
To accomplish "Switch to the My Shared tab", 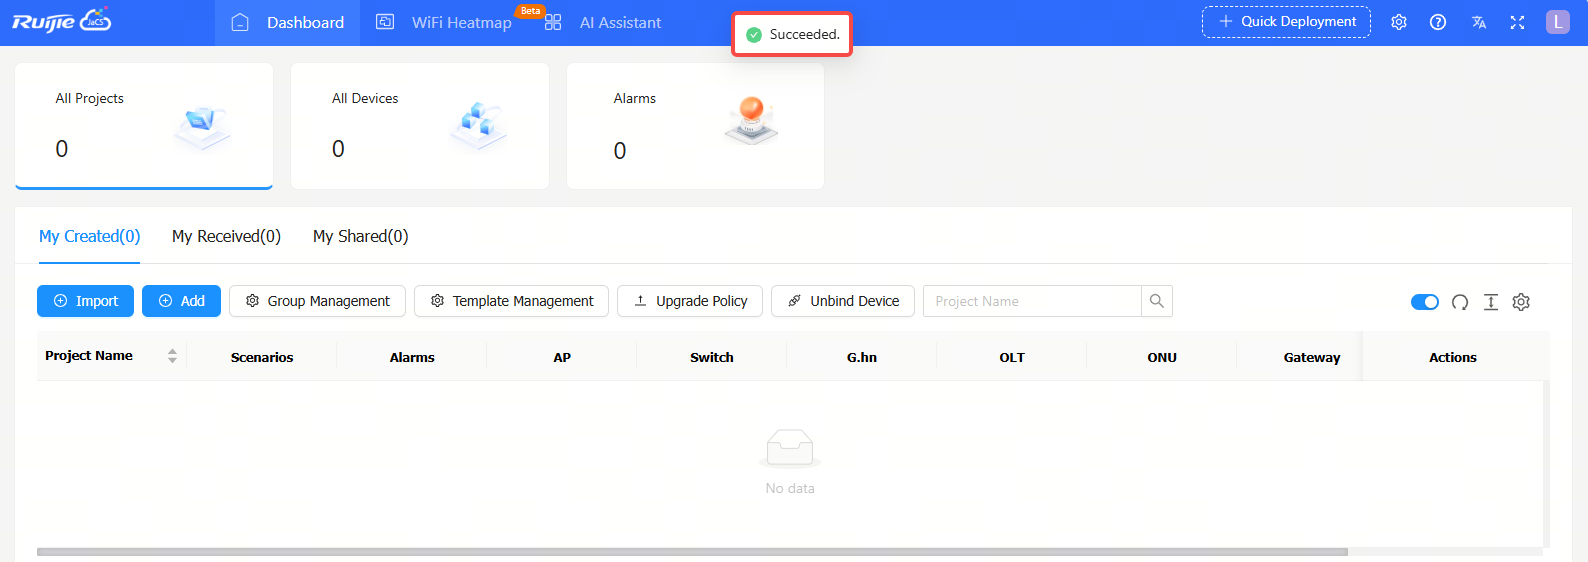I will (360, 236).
